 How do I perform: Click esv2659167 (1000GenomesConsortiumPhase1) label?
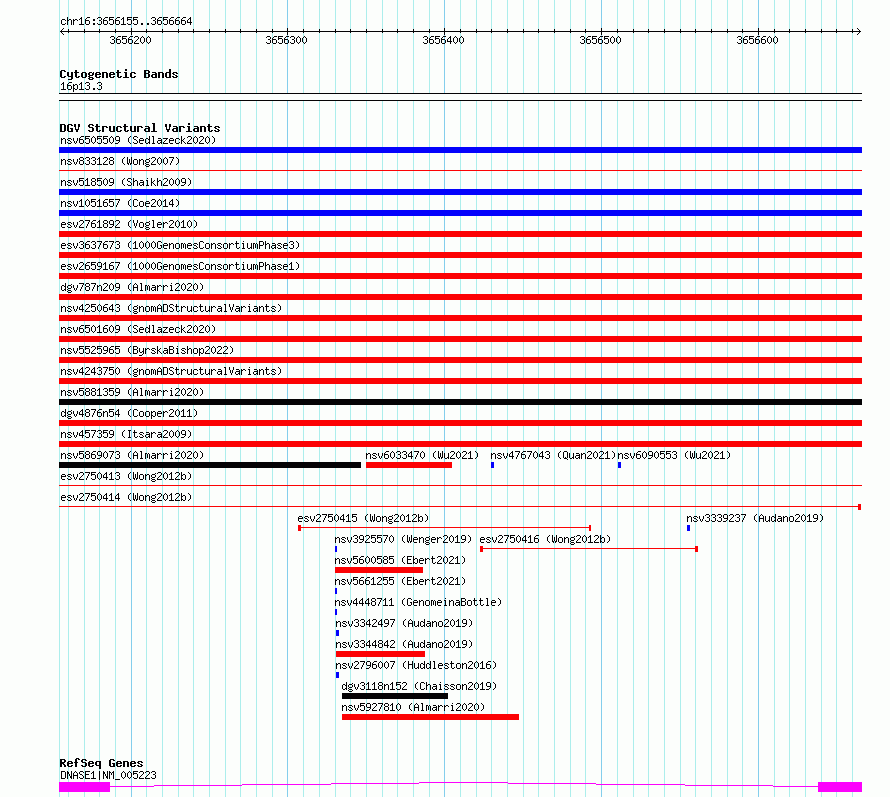[x=180, y=266]
